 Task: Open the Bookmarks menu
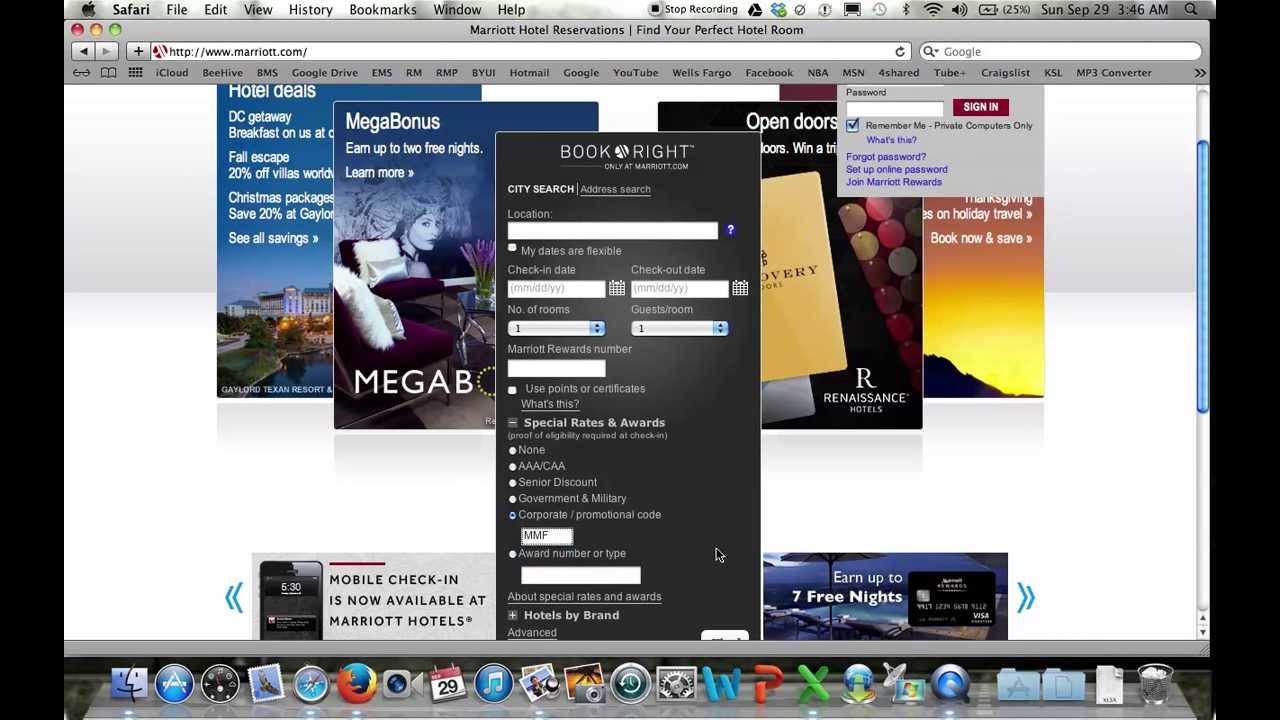383,10
